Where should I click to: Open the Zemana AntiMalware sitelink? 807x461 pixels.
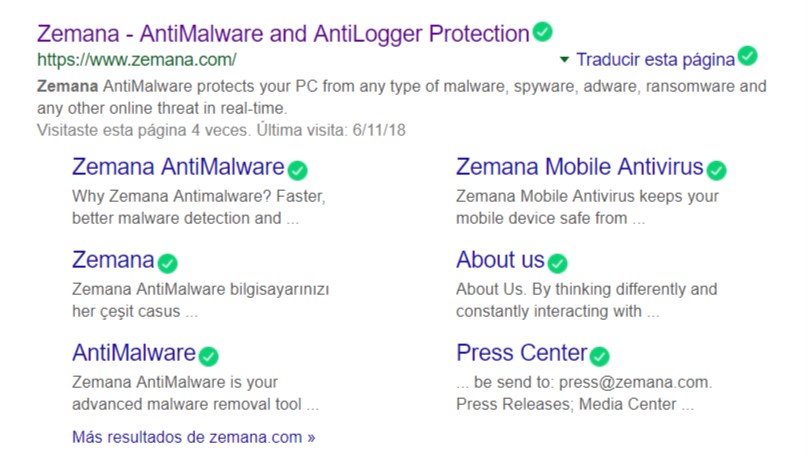pyautogui.click(x=178, y=167)
